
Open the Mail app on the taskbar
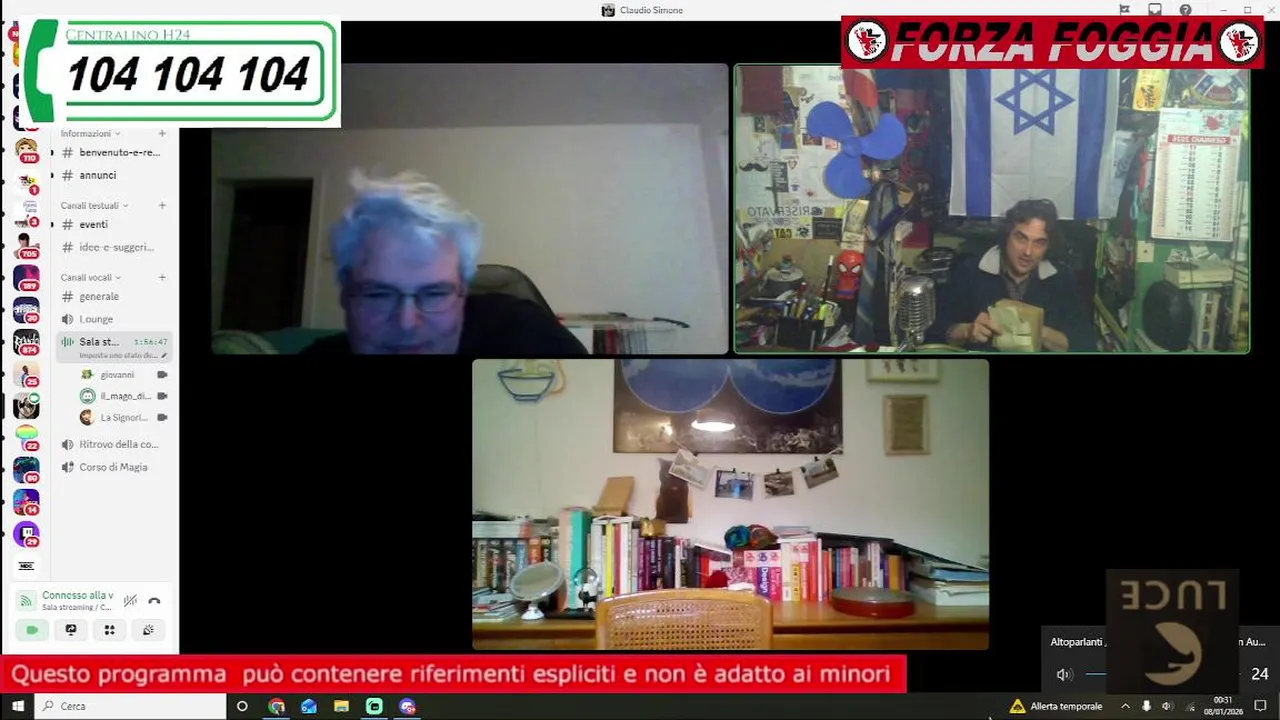pos(309,706)
